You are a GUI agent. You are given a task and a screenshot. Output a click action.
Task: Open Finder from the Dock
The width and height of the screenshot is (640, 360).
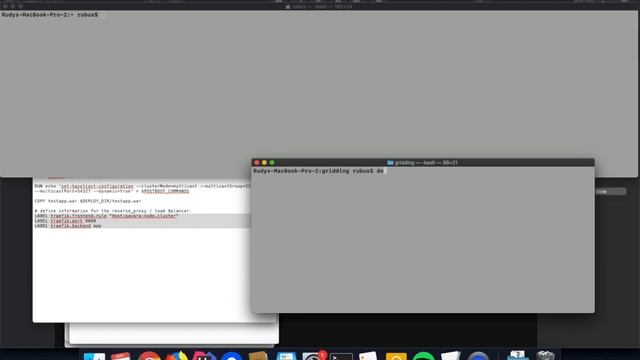coord(94,356)
